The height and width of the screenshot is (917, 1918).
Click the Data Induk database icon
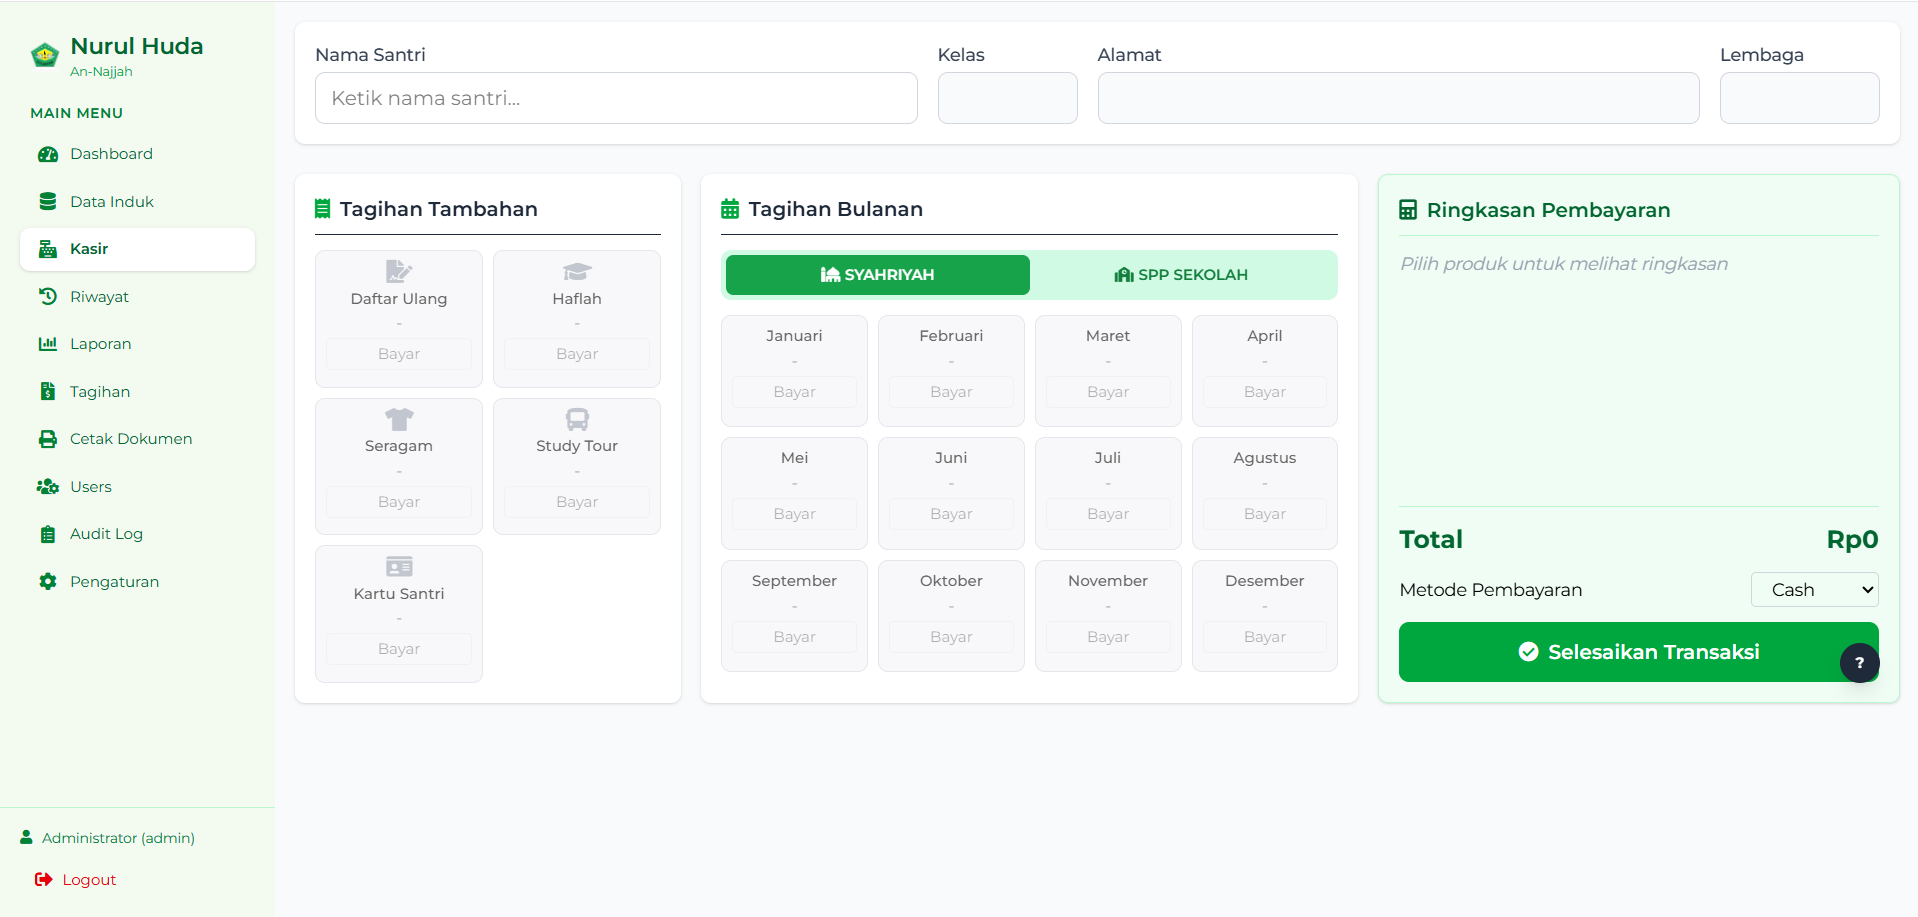point(47,202)
